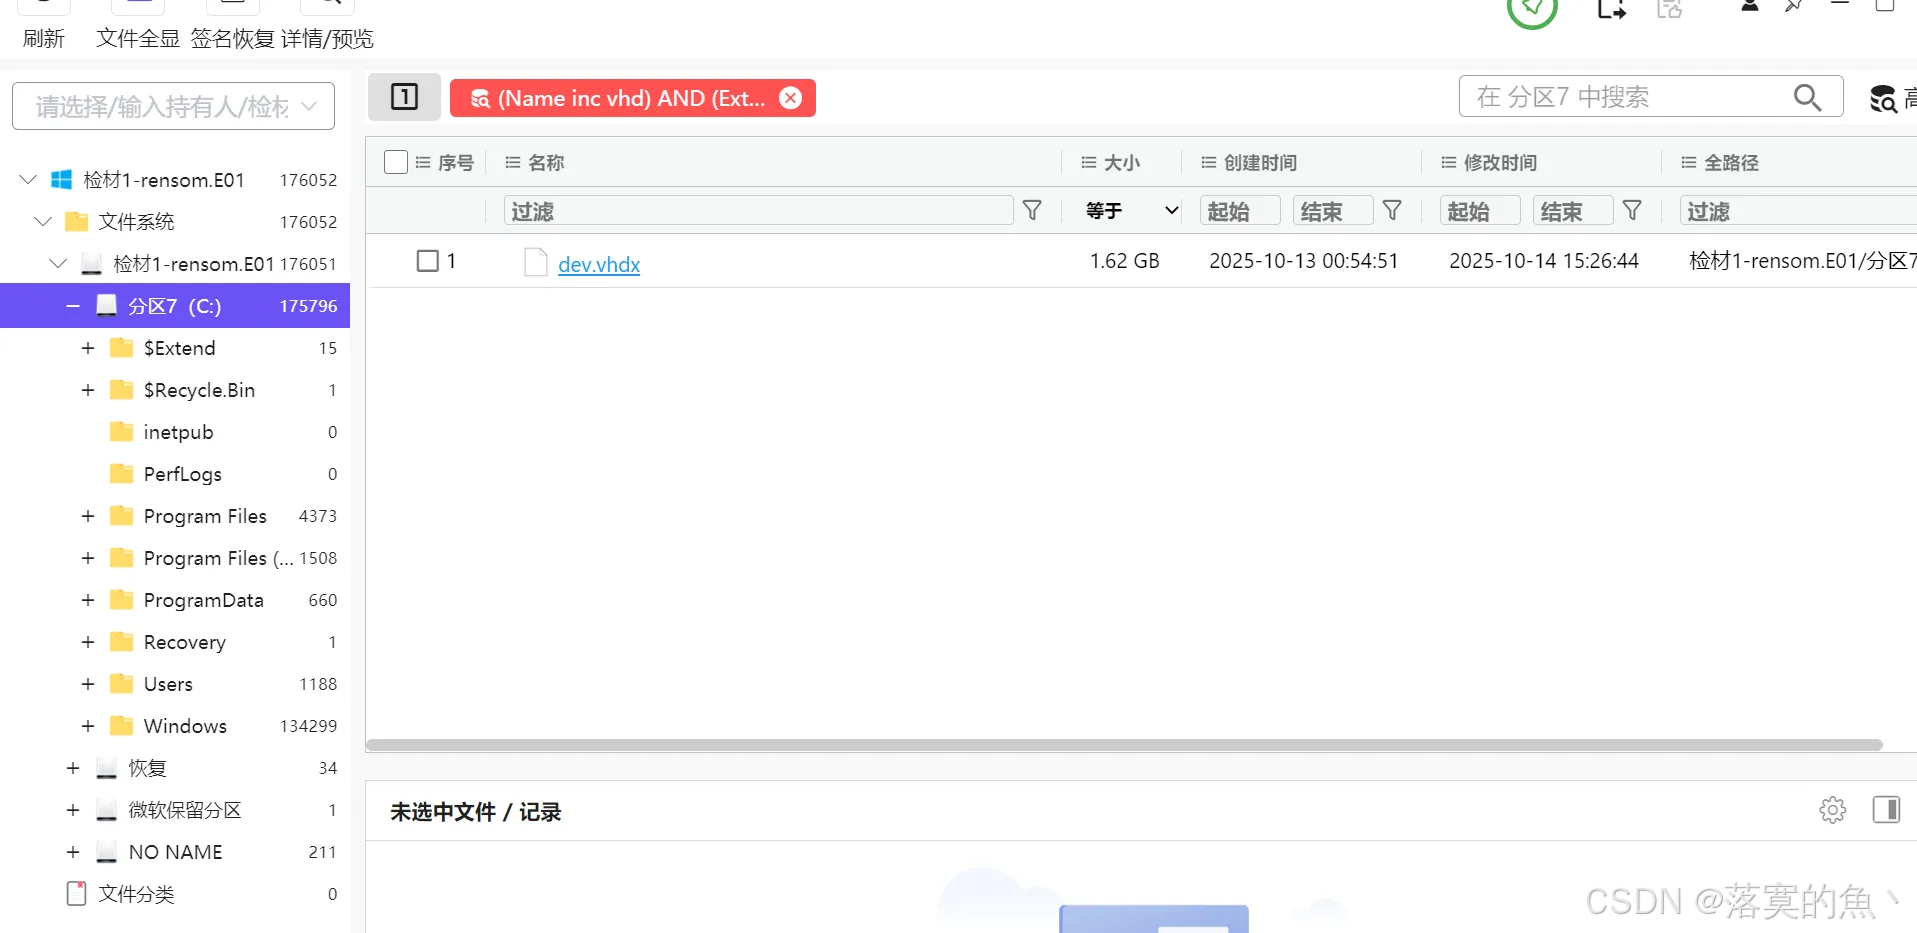
Task: Click the funnel icon of the 修改时间 filter
Action: (1632, 210)
